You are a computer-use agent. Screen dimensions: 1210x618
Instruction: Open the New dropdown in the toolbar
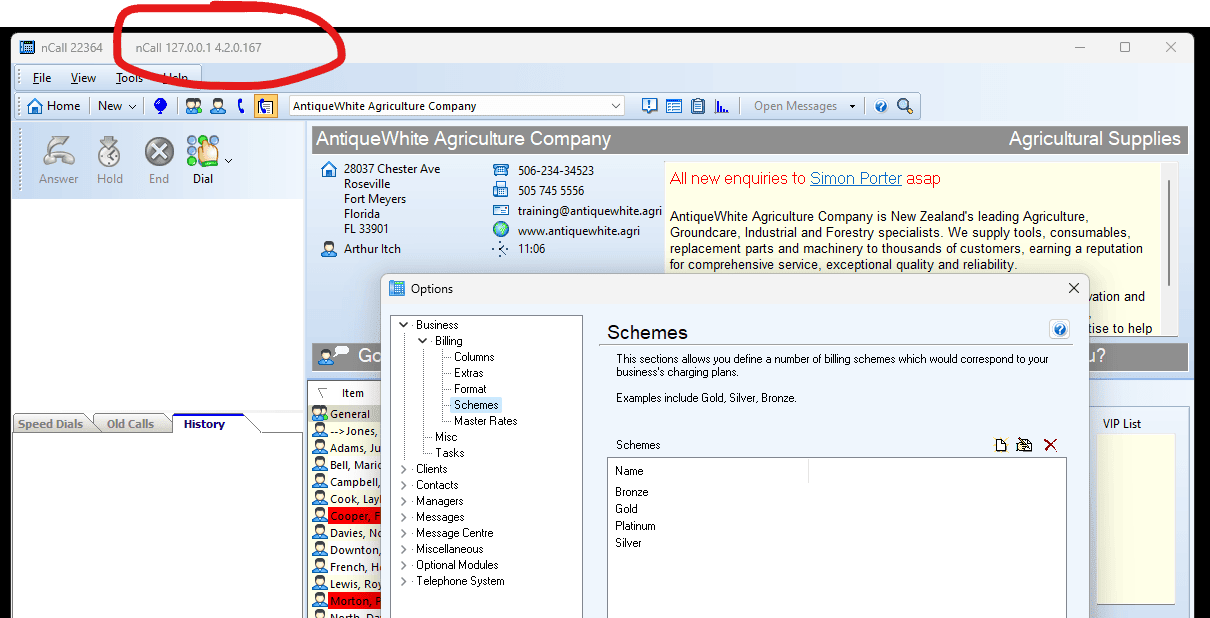coord(117,106)
